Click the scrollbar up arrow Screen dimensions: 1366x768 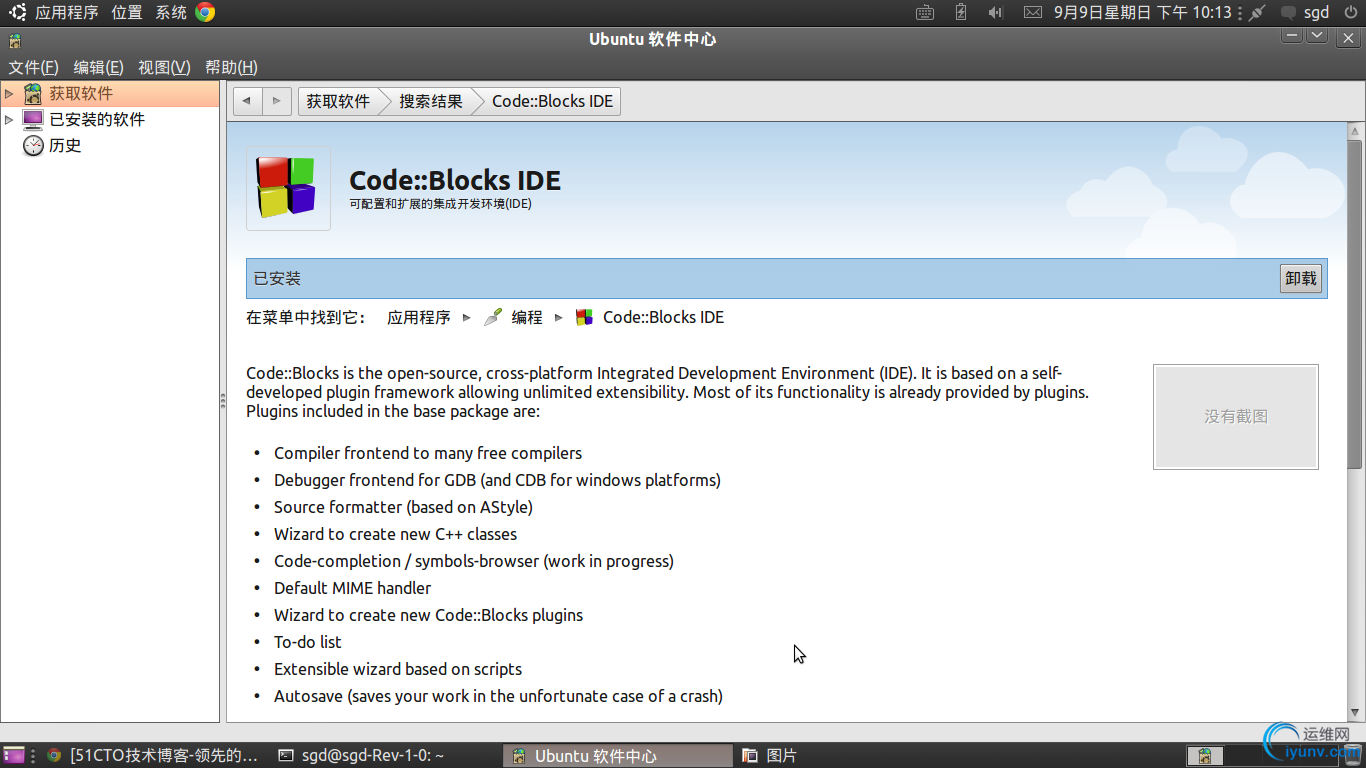pyautogui.click(x=1355, y=131)
